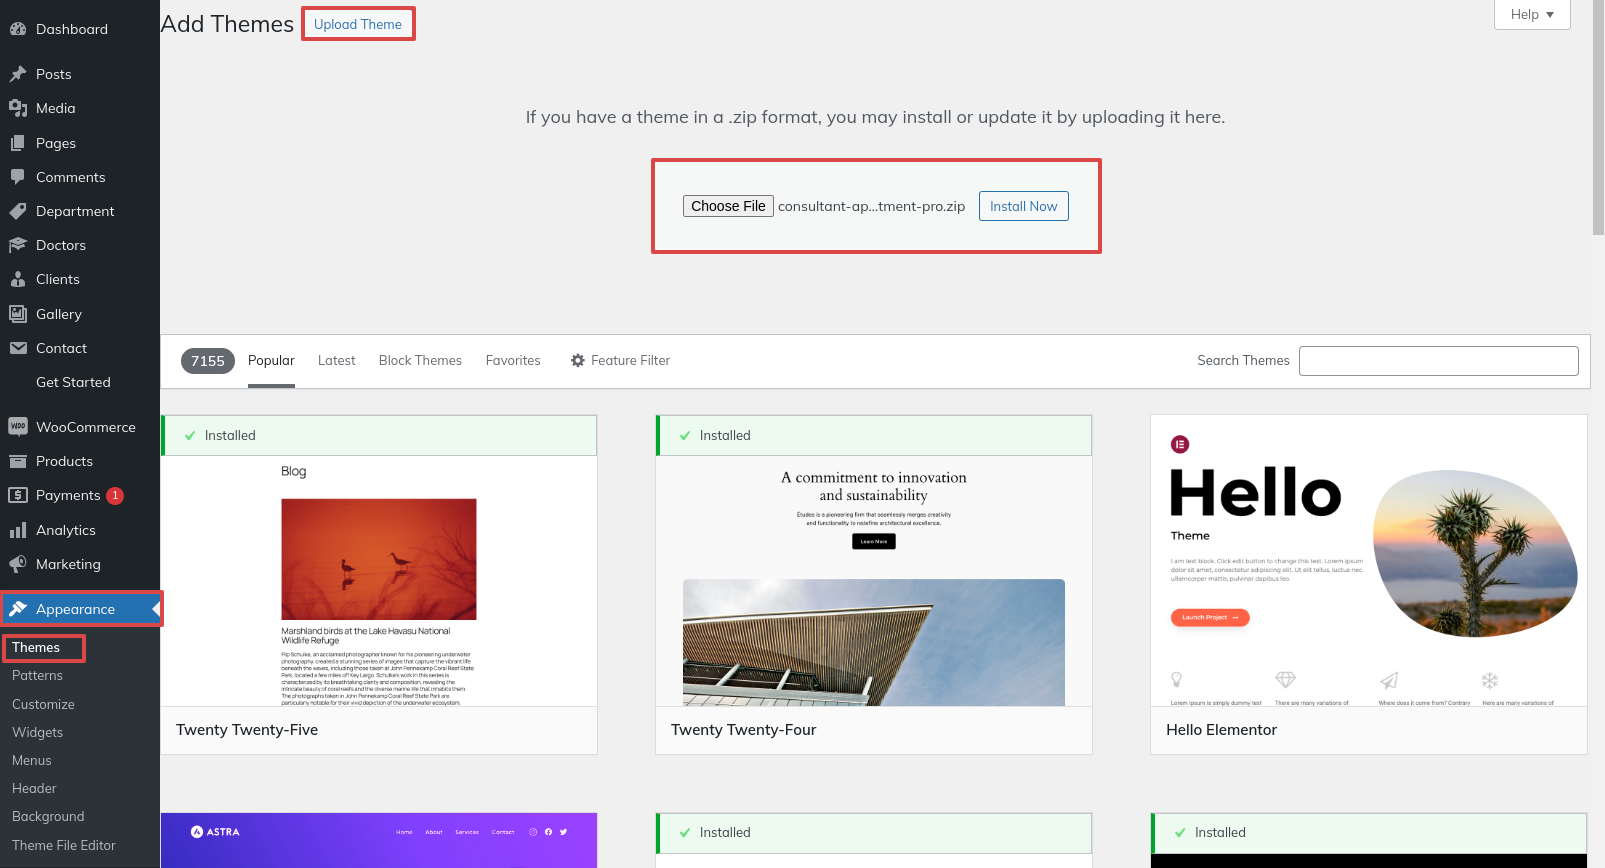Click the Department tag icon

18,211
